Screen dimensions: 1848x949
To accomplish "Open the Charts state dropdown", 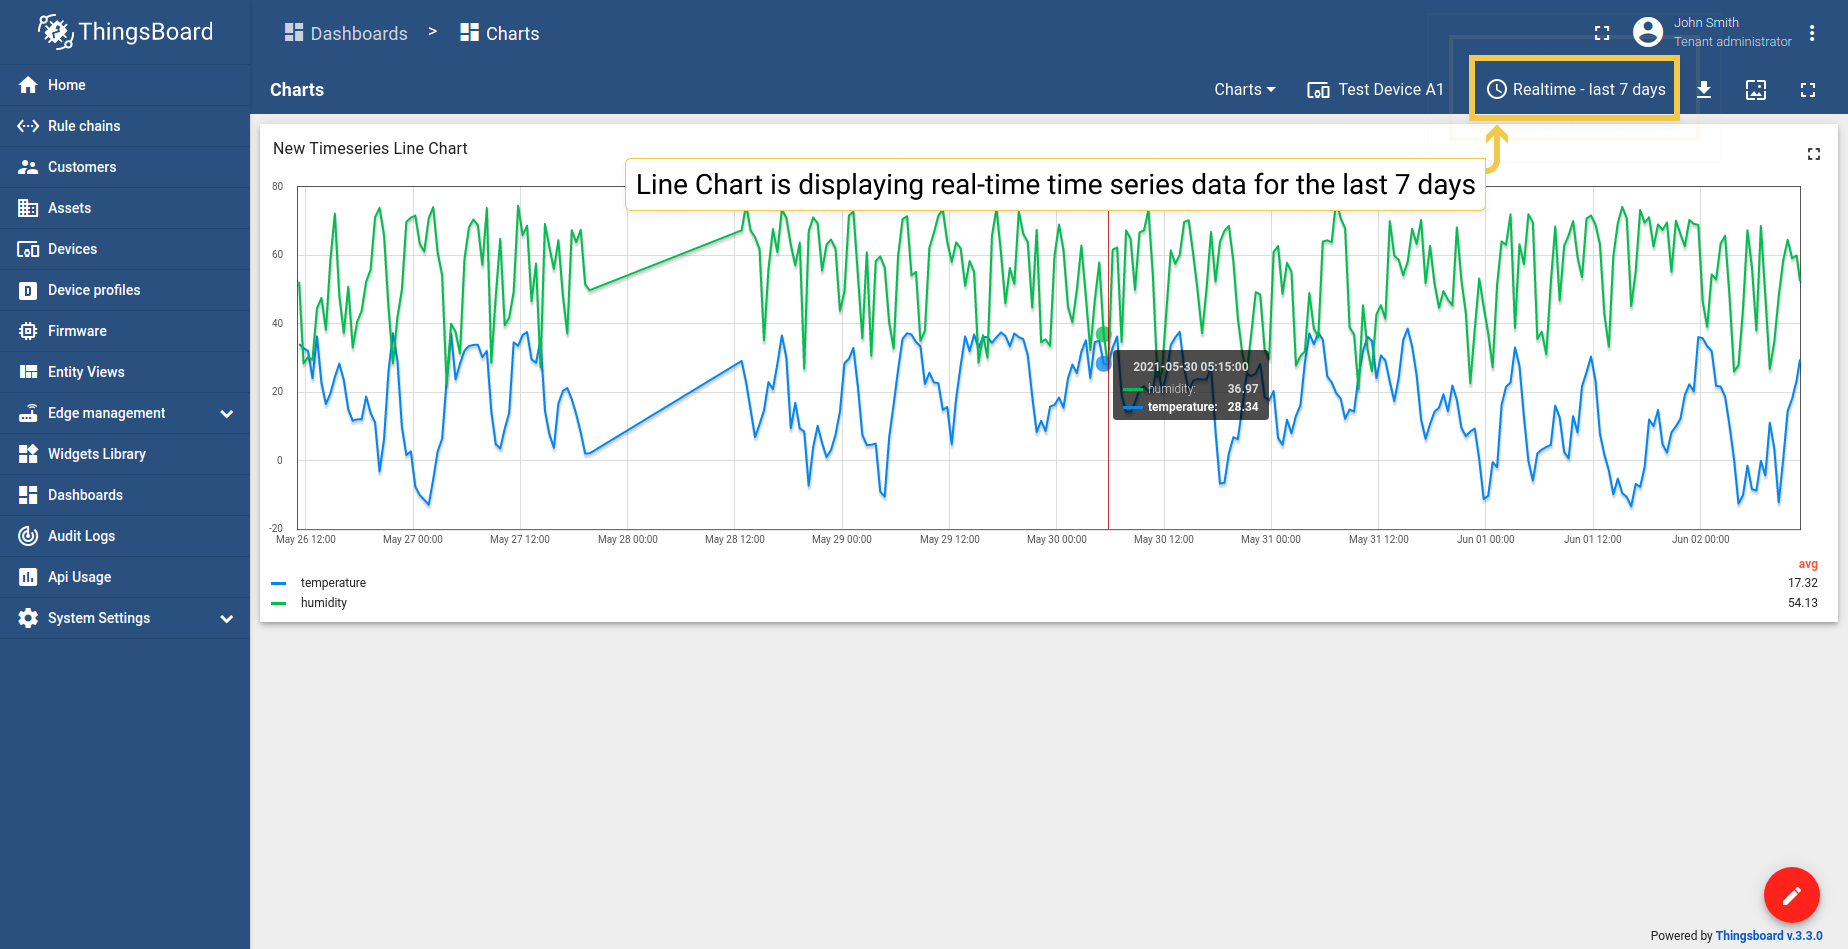I will tap(1244, 90).
